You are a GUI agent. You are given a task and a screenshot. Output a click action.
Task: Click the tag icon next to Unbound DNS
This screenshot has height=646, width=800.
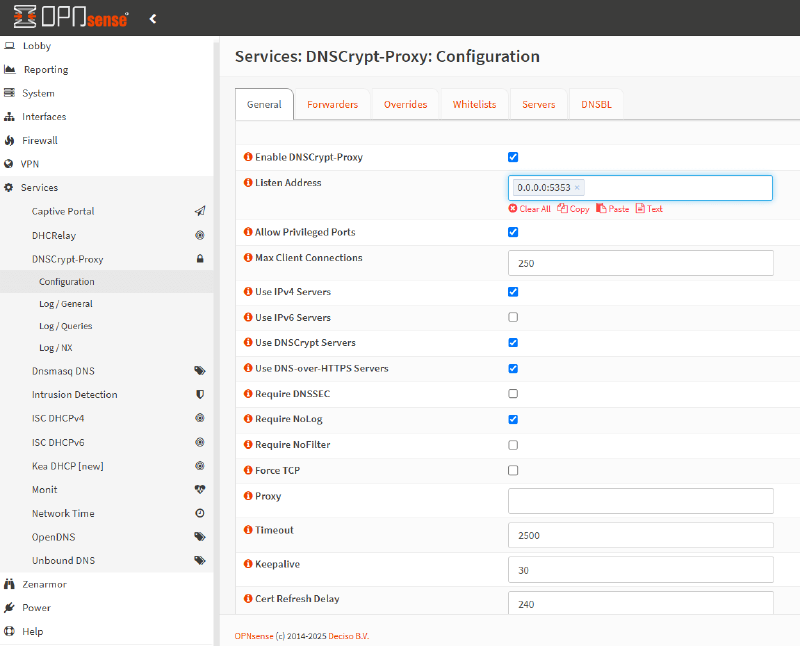tap(200, 560)
